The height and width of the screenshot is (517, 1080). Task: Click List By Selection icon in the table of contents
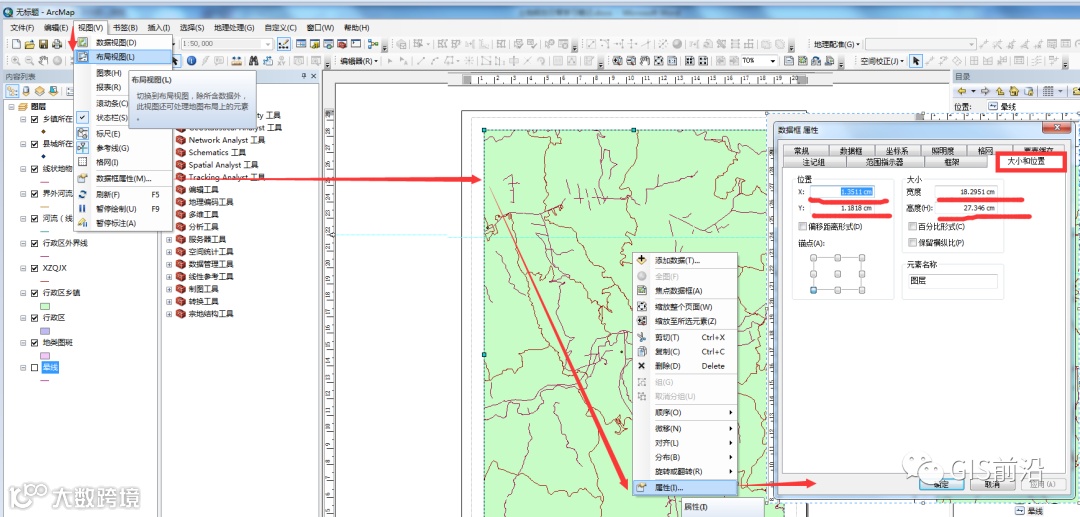(52, 91)
